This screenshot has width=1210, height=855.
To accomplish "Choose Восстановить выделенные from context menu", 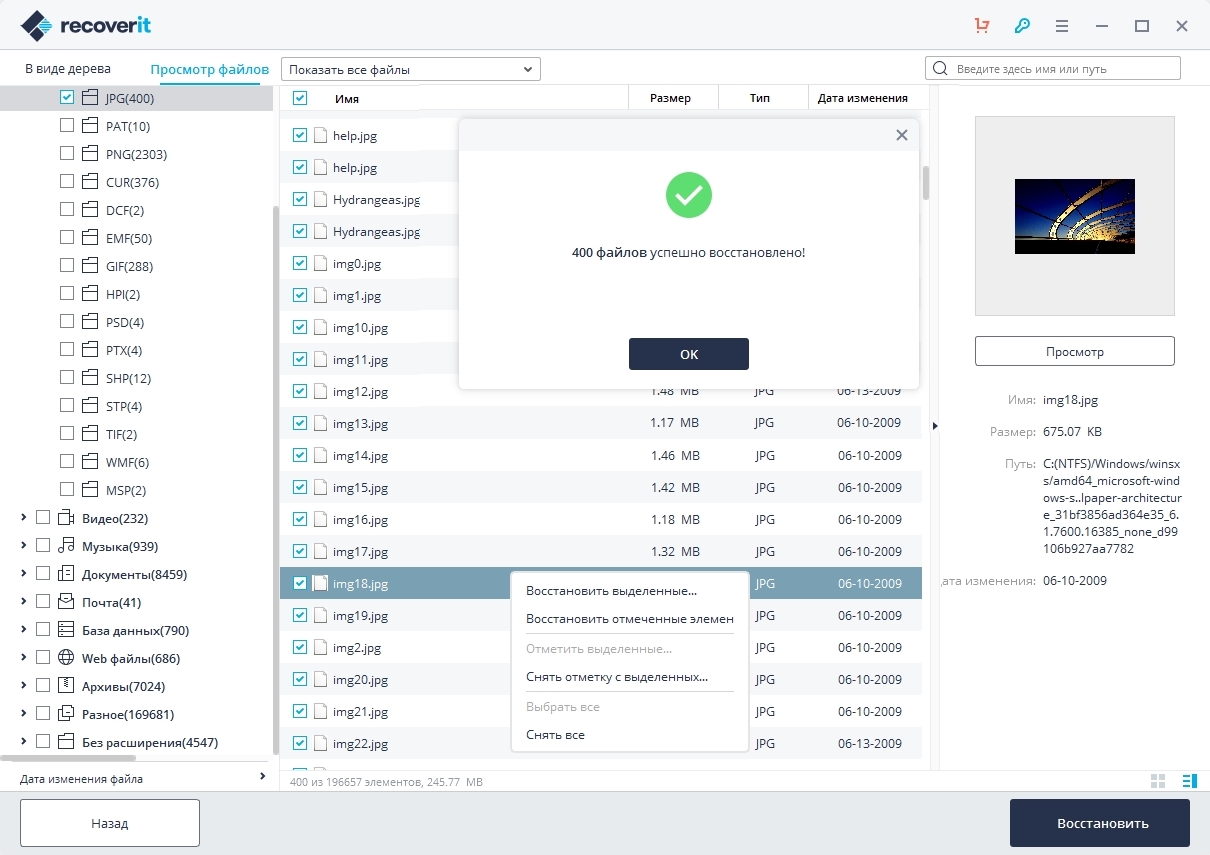I will 611,591.
